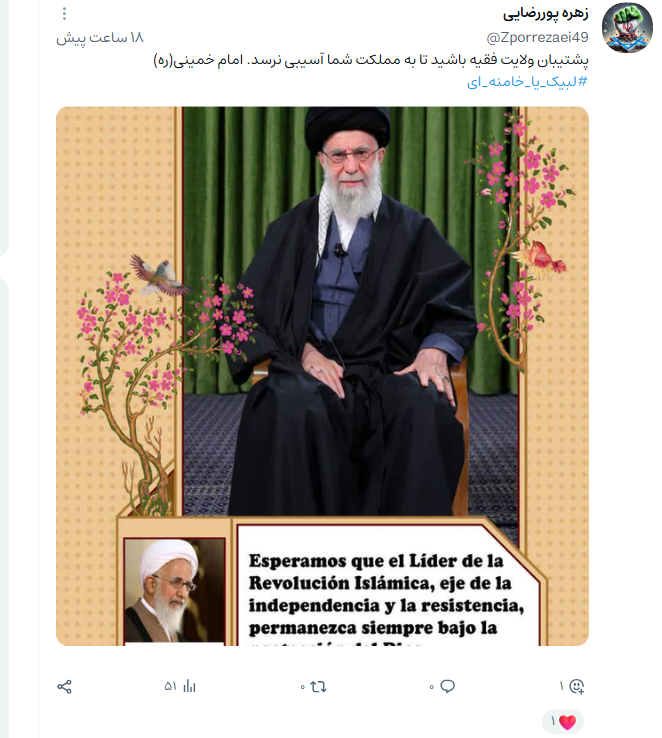Select the reaction count beside the smiley icon

coord(561,686)
